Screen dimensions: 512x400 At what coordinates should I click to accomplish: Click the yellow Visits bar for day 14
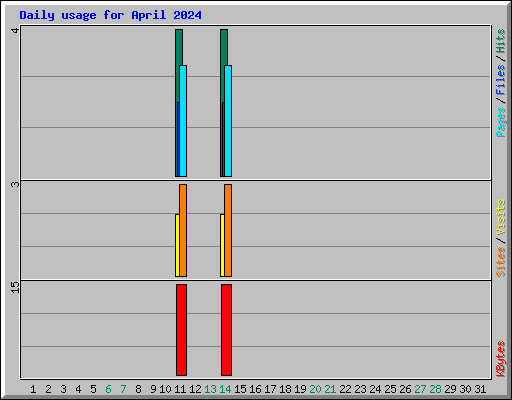pos(222,245)
